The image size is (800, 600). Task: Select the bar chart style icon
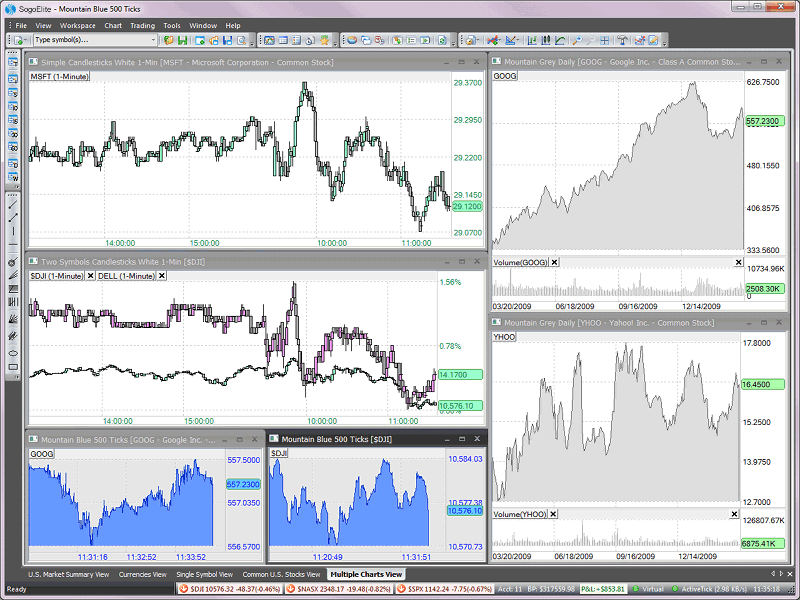532,40
